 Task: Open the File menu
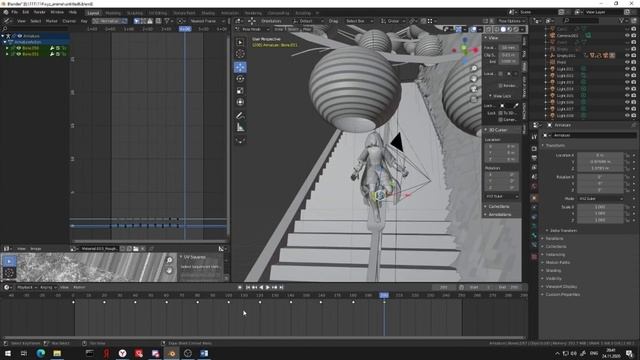coord(14,12)
